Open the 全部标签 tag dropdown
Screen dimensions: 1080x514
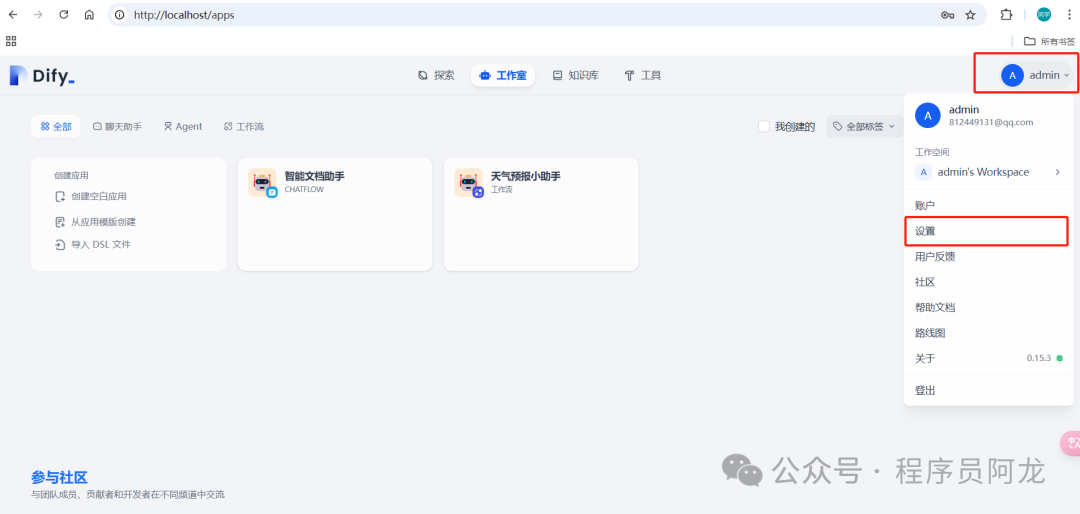(x=864, y=126)
